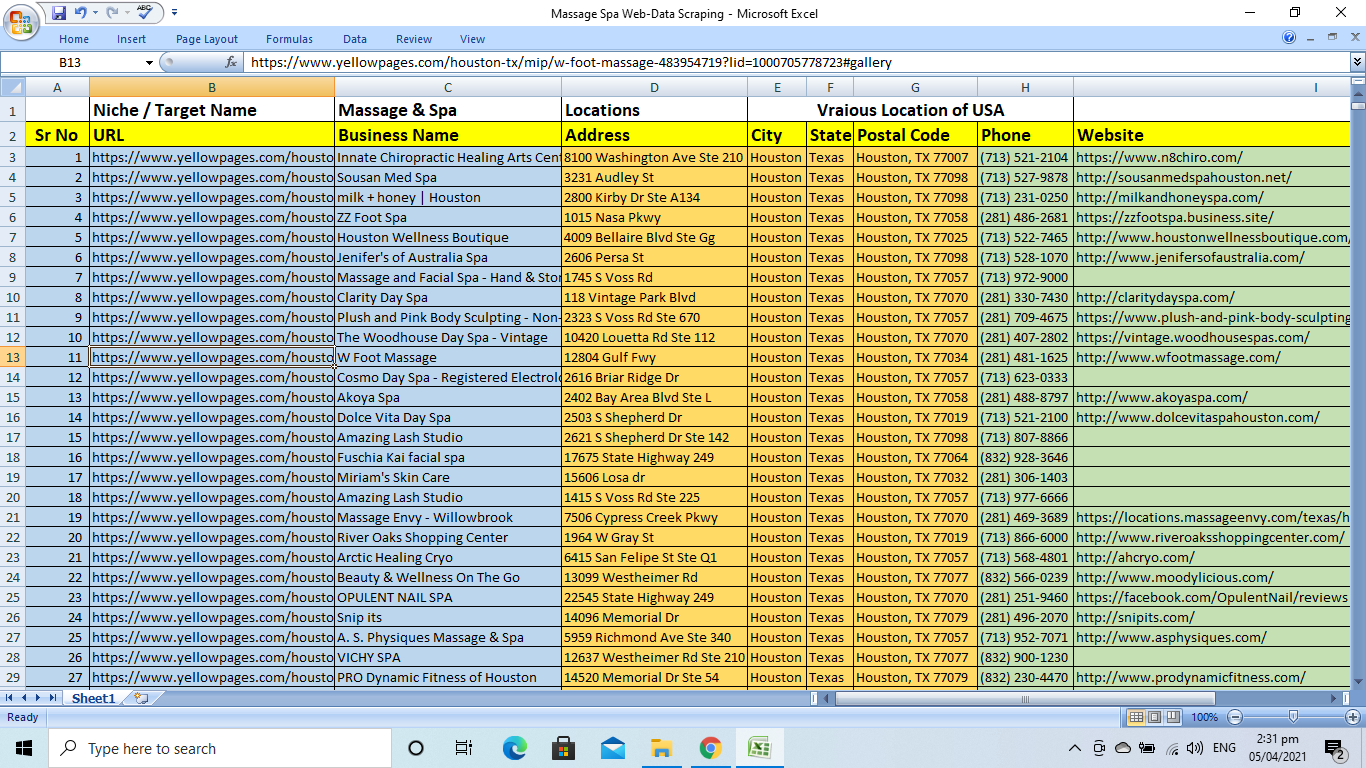This screenshot has width=1366, height=768.
Task: Select the 'VICHY SPA' cell
Action: click(448, 657)
